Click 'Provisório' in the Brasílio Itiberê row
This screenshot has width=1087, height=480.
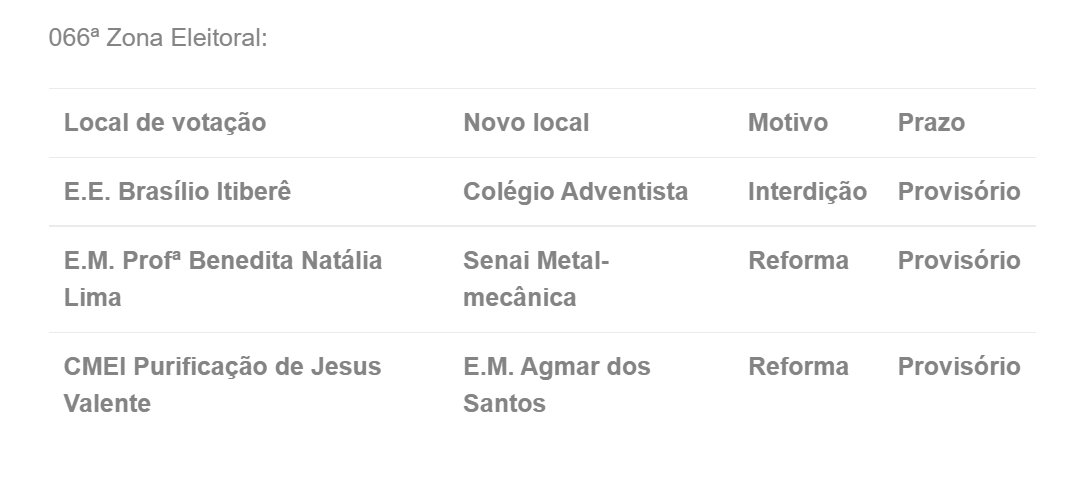coord(959,191)
